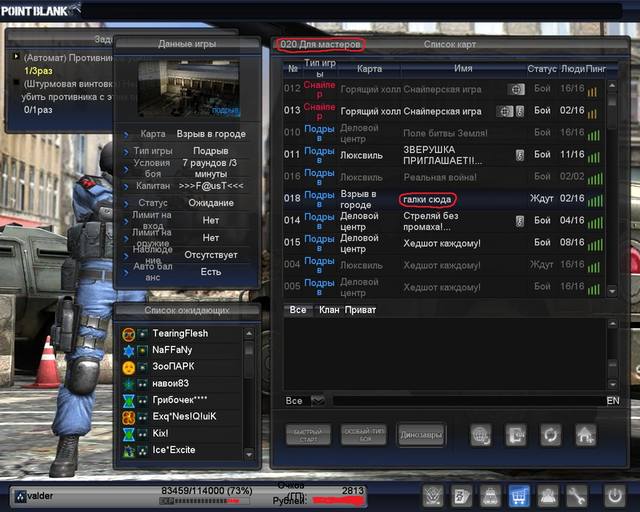Click the yellow face emblem beside ЗооПАРК
Viewport: 640px width, 512px height.
coord(129,367)
